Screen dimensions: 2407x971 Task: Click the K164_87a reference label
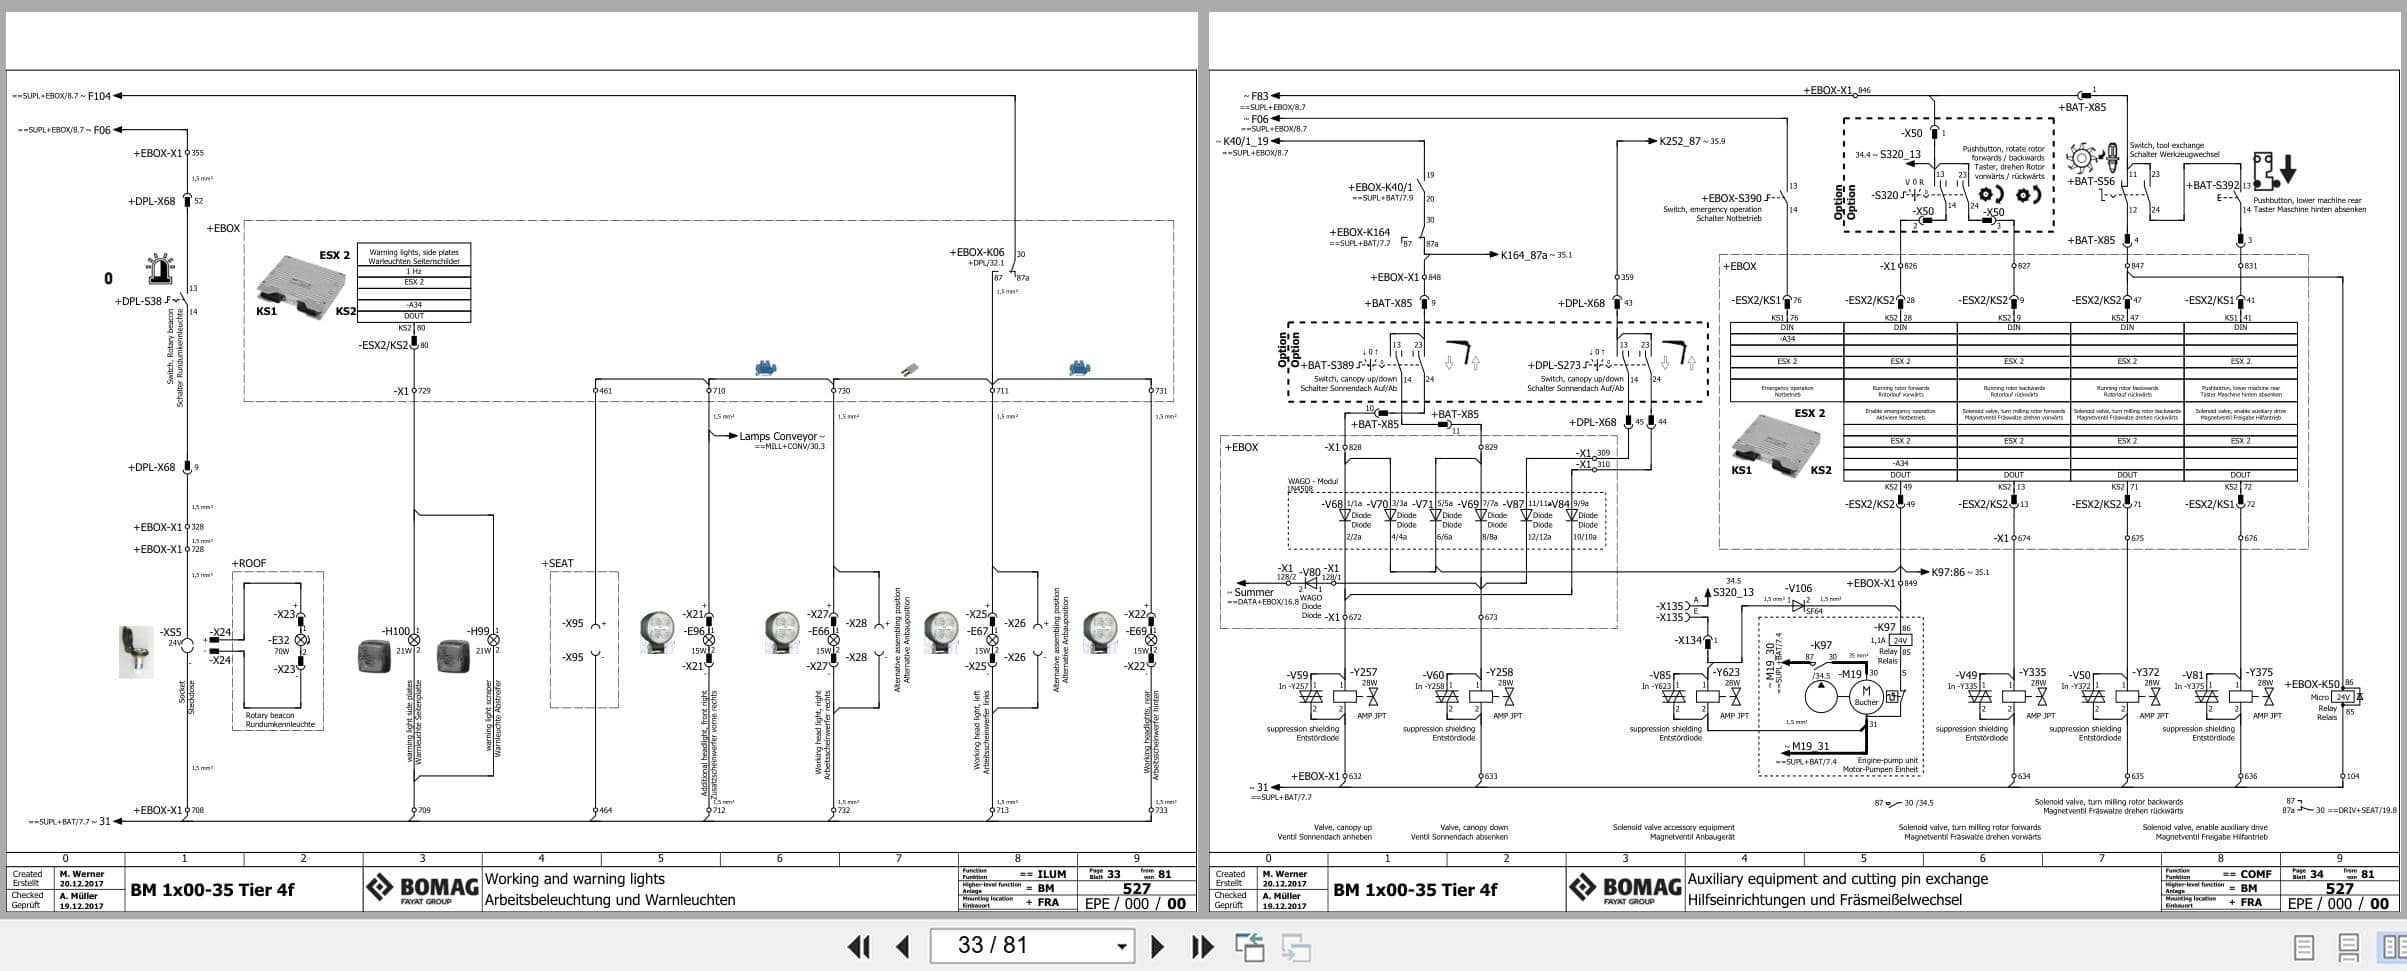coord(1536,255)
